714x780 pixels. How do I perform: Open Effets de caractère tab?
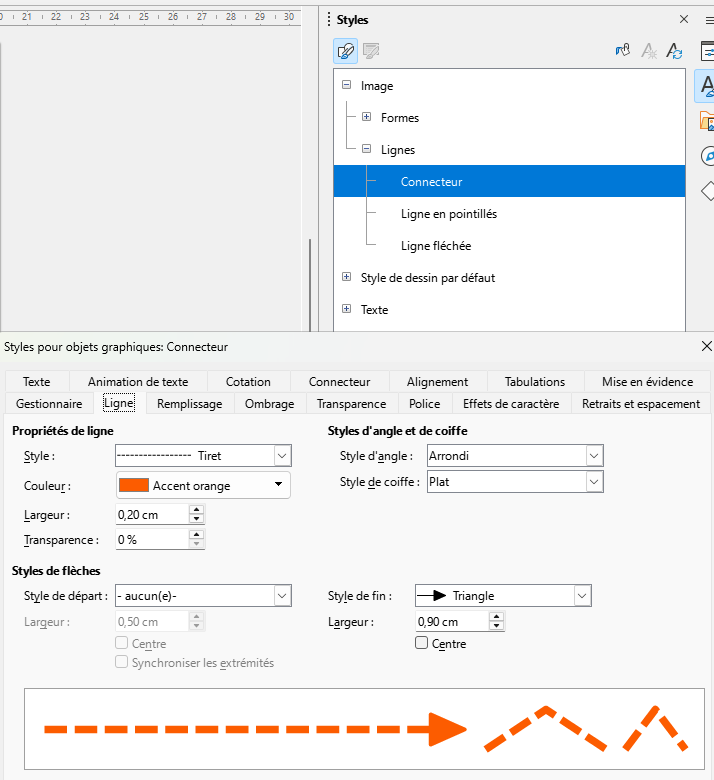[x=510, y=403]
